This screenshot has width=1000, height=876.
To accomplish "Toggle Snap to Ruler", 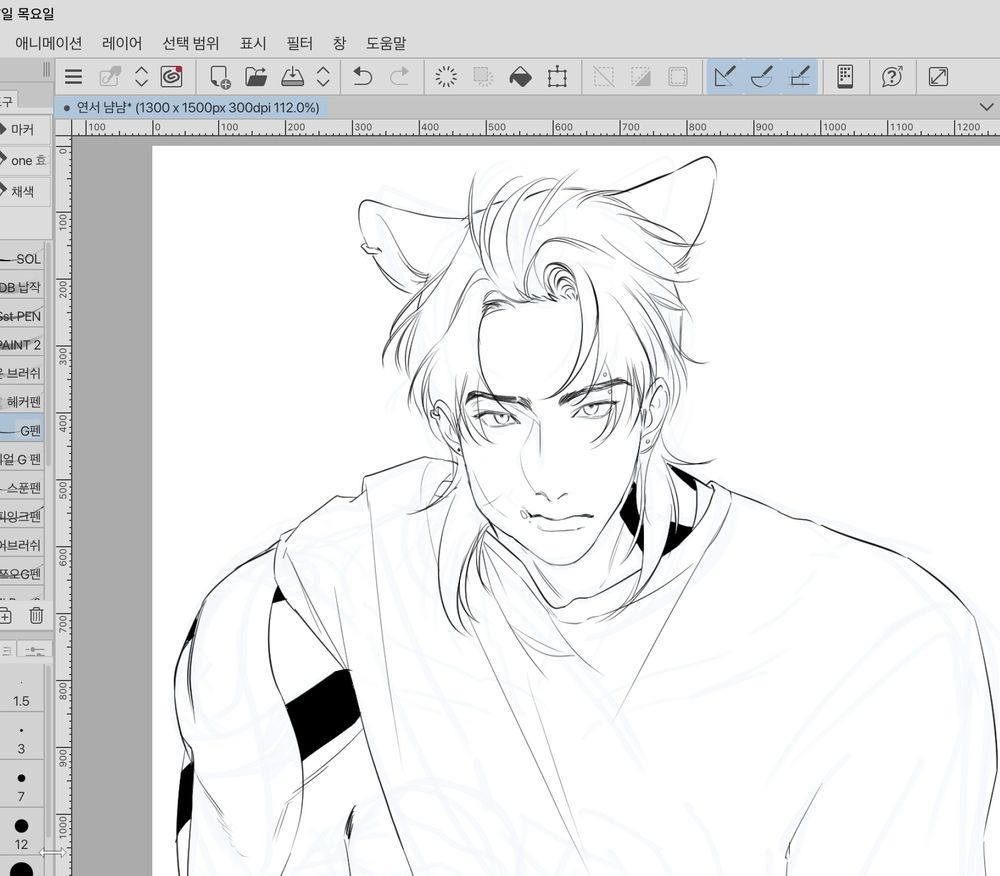I will click(725, 77).
